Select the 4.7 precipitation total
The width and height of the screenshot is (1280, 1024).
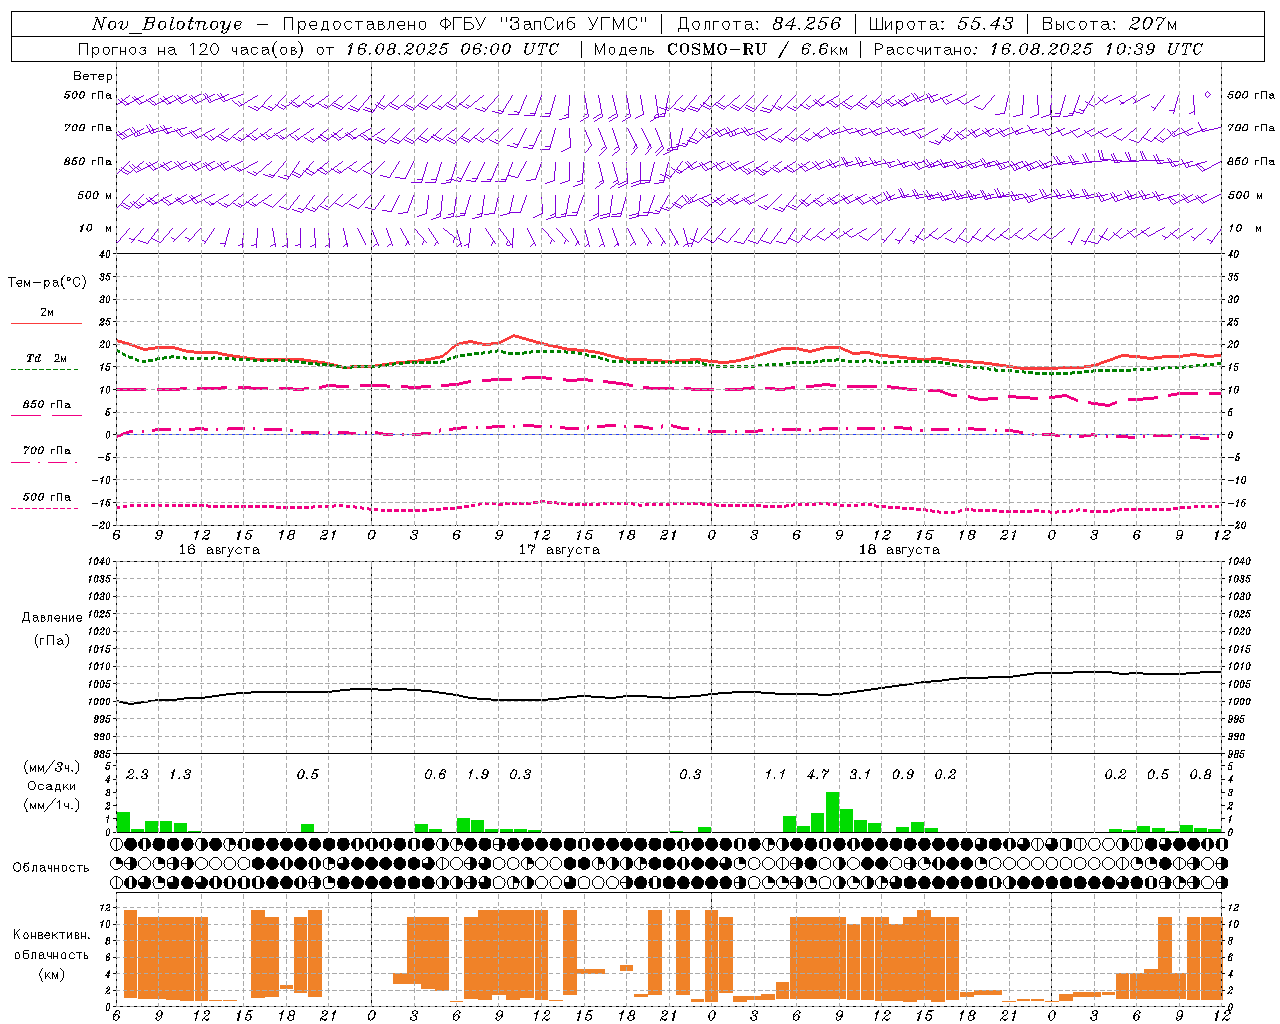(818, 775)
